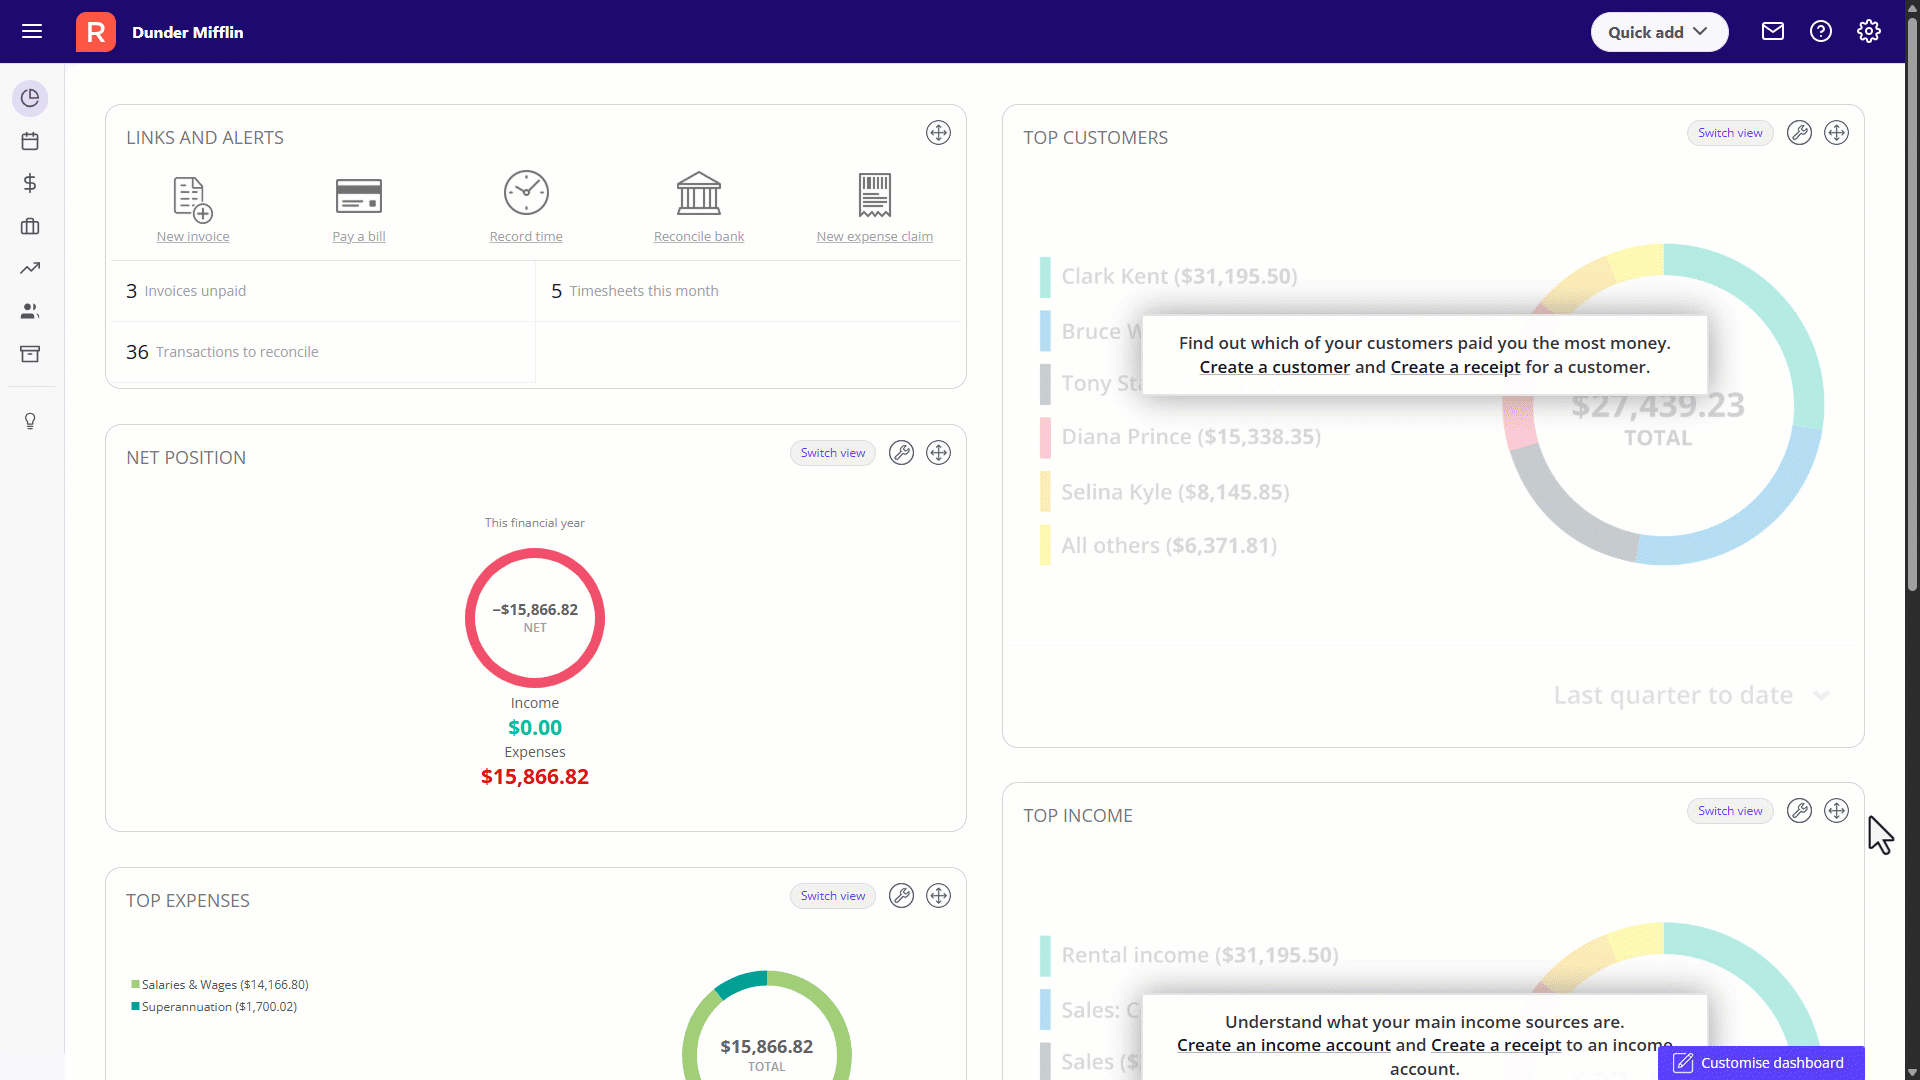Expand Last quarter to date dropdown
This screenshot has height=1080, width=1920.
pyautogui.click(x=1690, y=695)
